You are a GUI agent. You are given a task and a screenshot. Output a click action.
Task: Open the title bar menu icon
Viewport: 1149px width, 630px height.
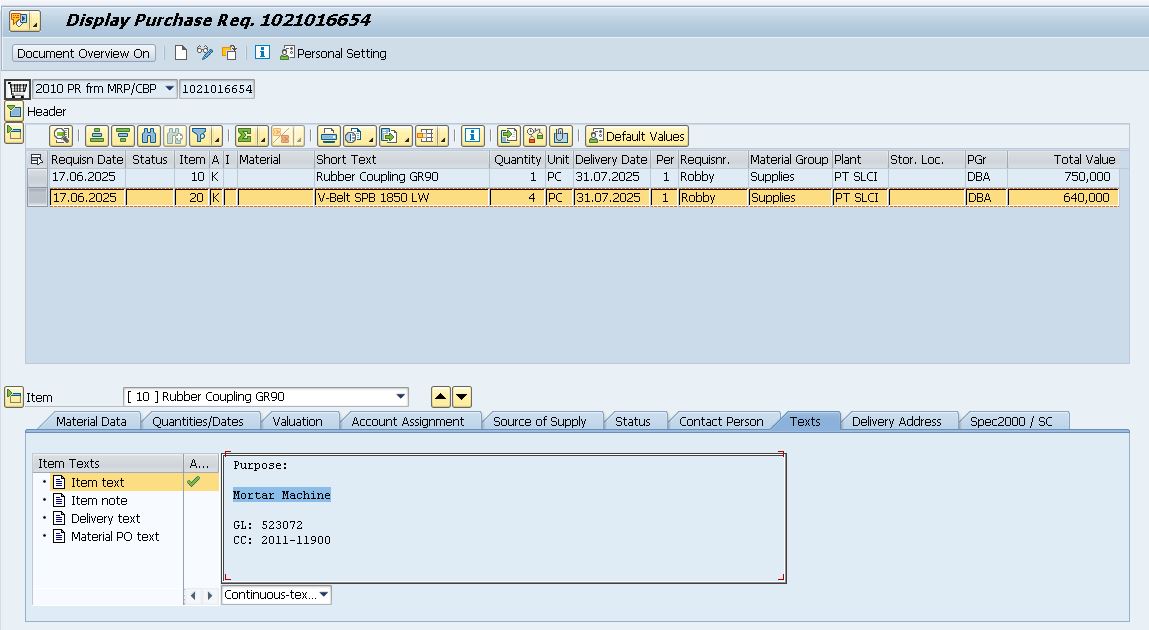pyautogui.click(x=24, y=21)
